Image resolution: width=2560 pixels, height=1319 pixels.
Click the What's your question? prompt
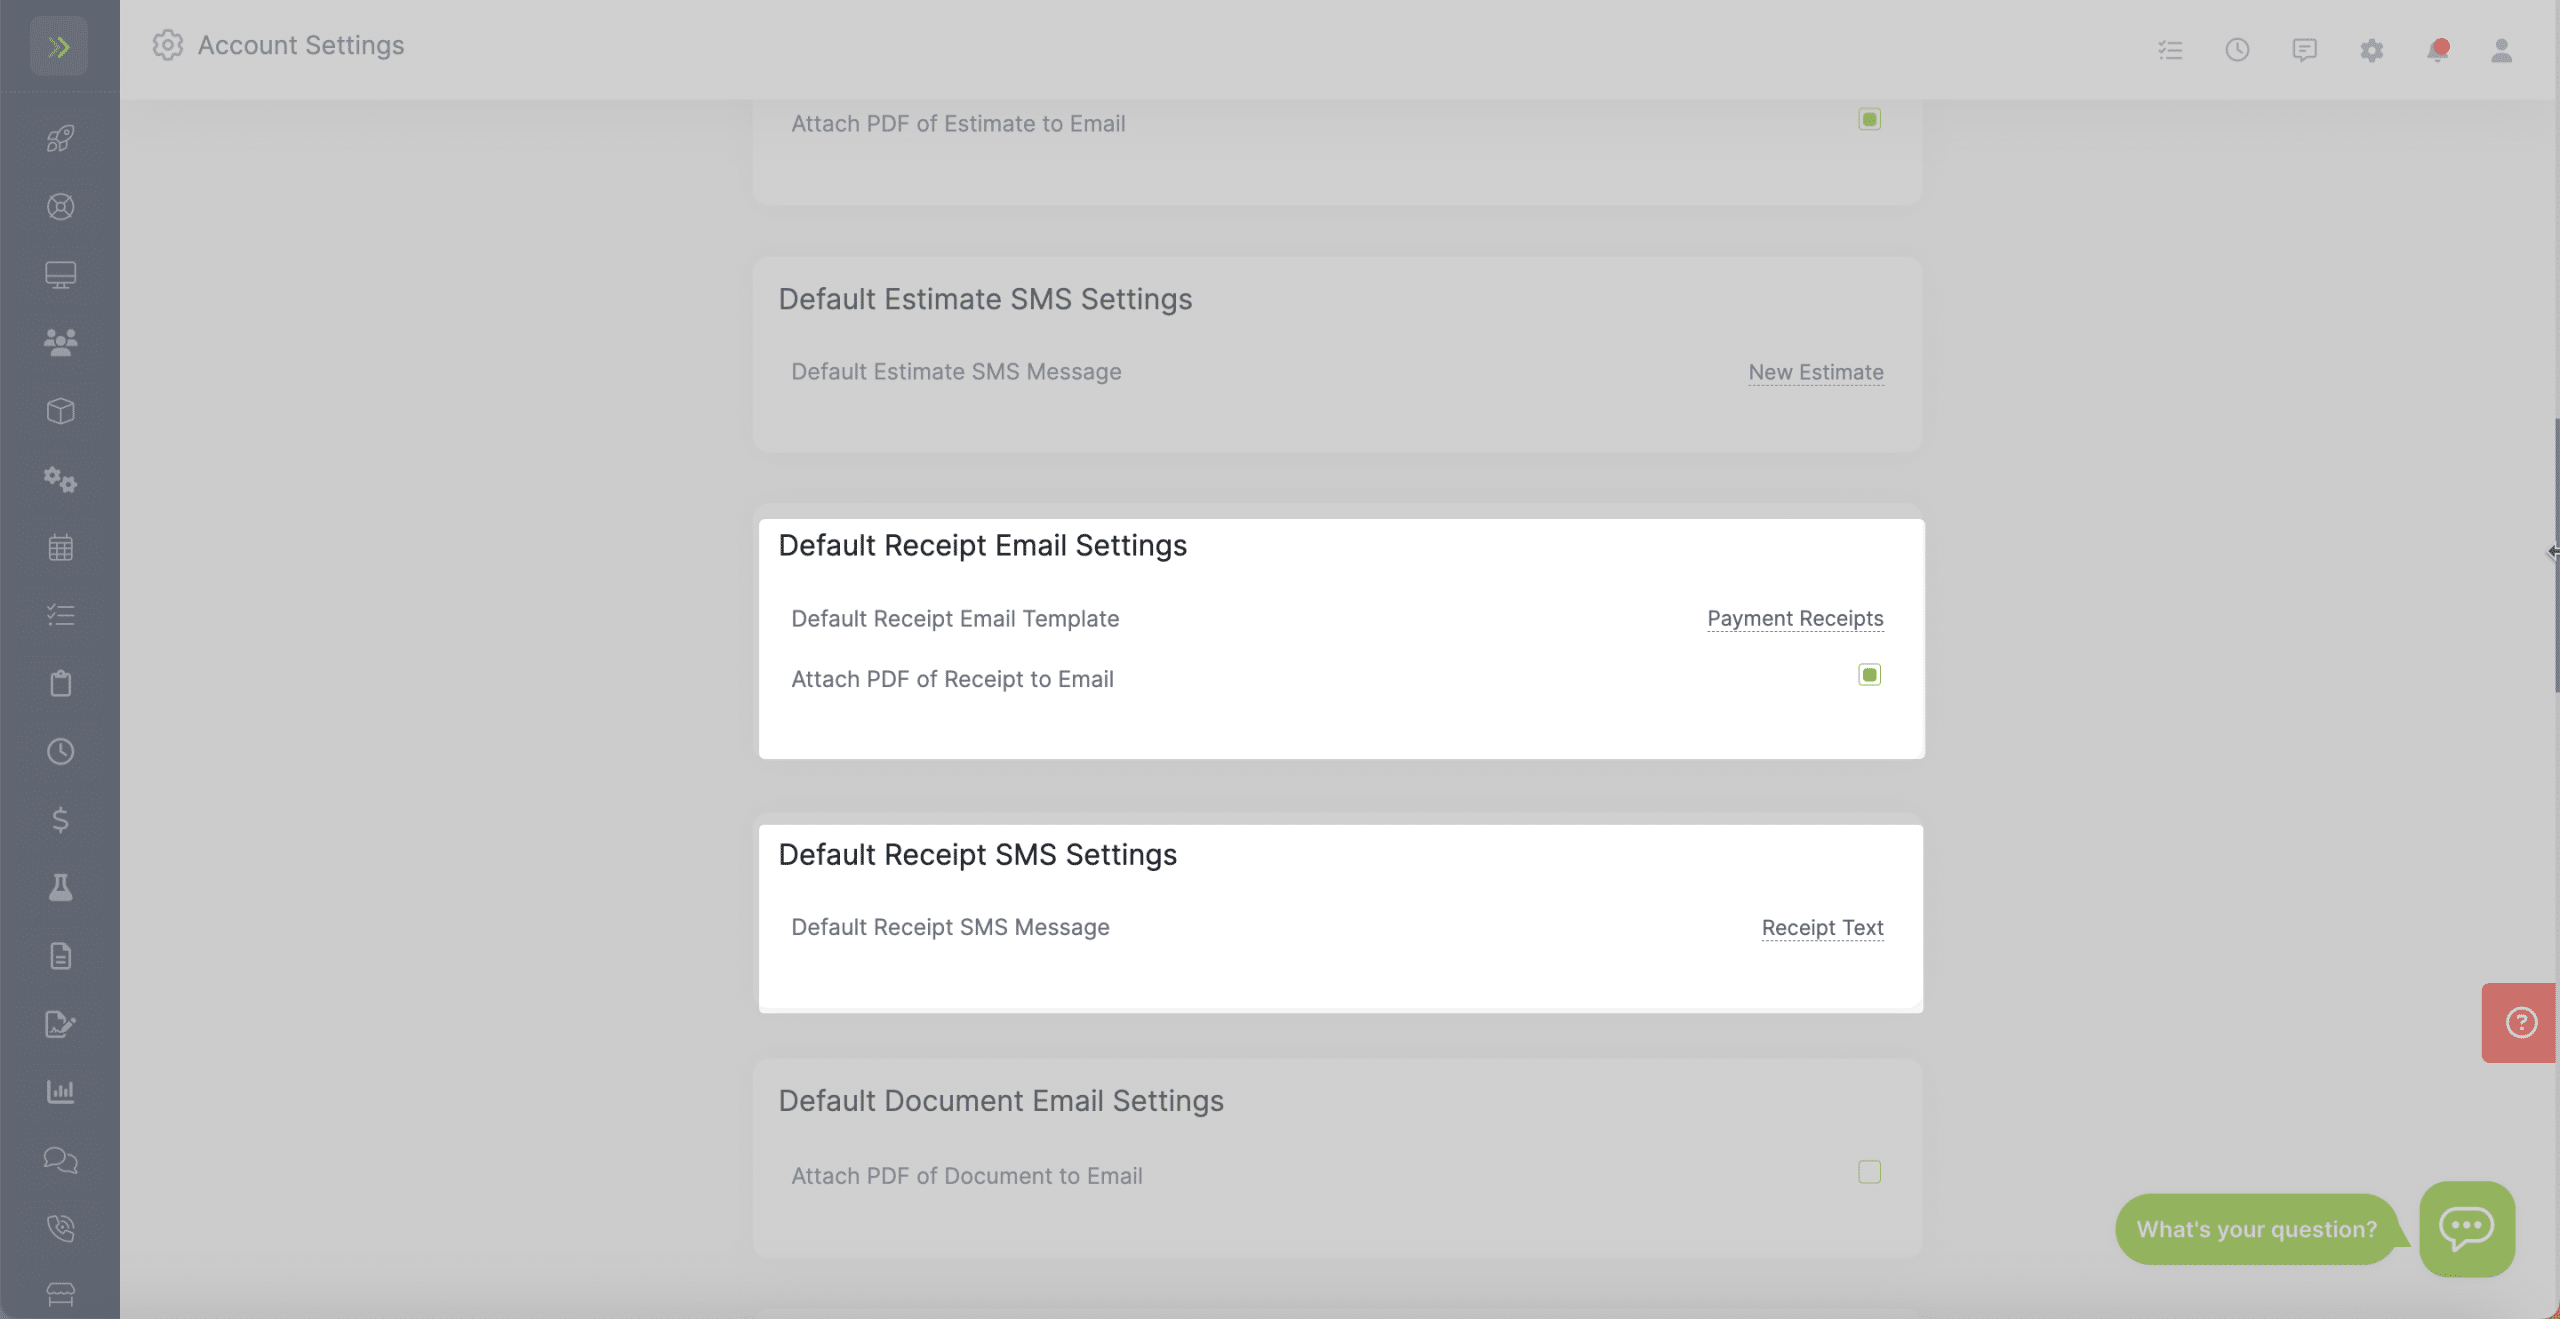[2256, 1229]
